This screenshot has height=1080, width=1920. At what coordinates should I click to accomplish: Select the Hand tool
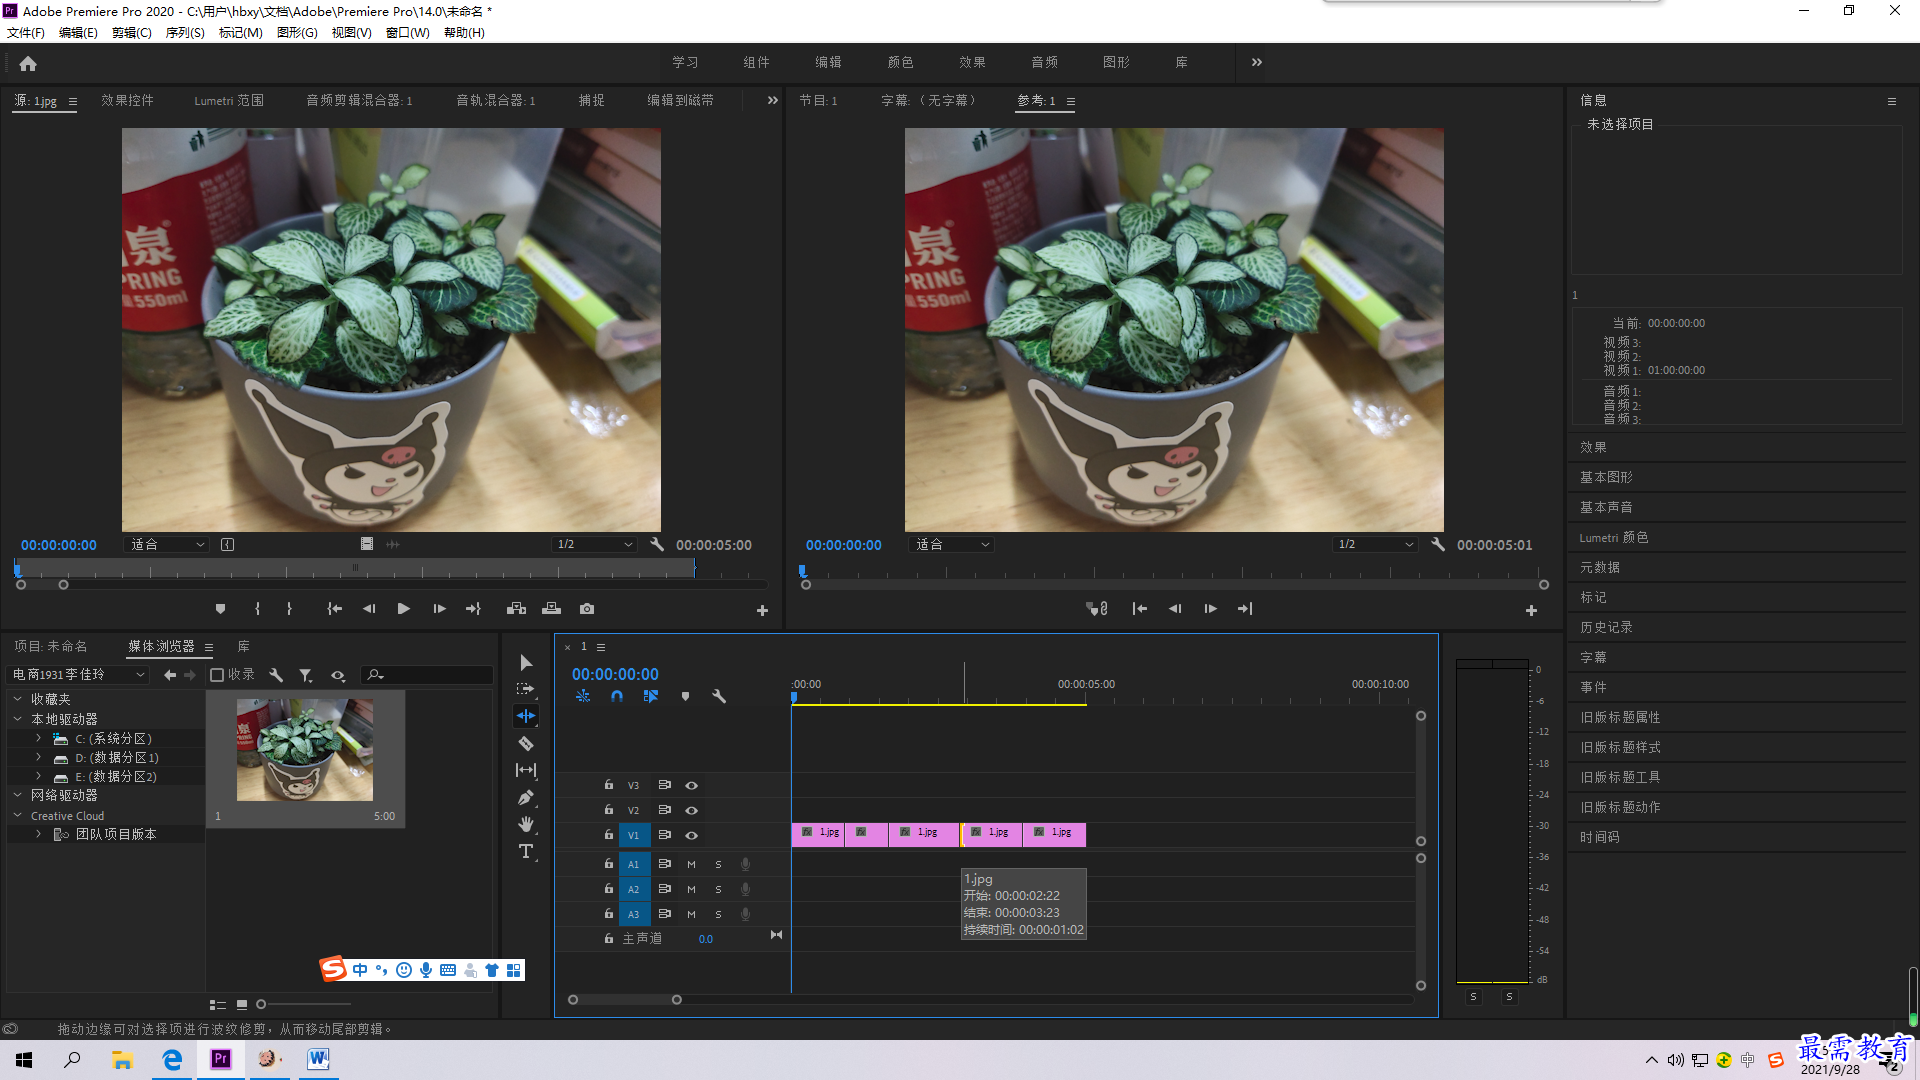pyautogui.click(x=526, y=824)
